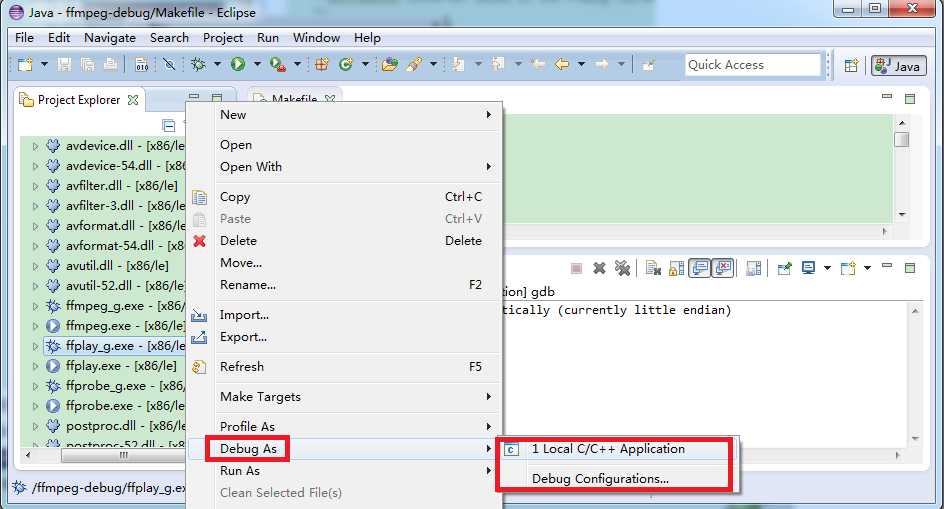Viewport: 944px width, 509px height.
Task: Click the Debug bug toolbar icon
Action: [198, 64]
